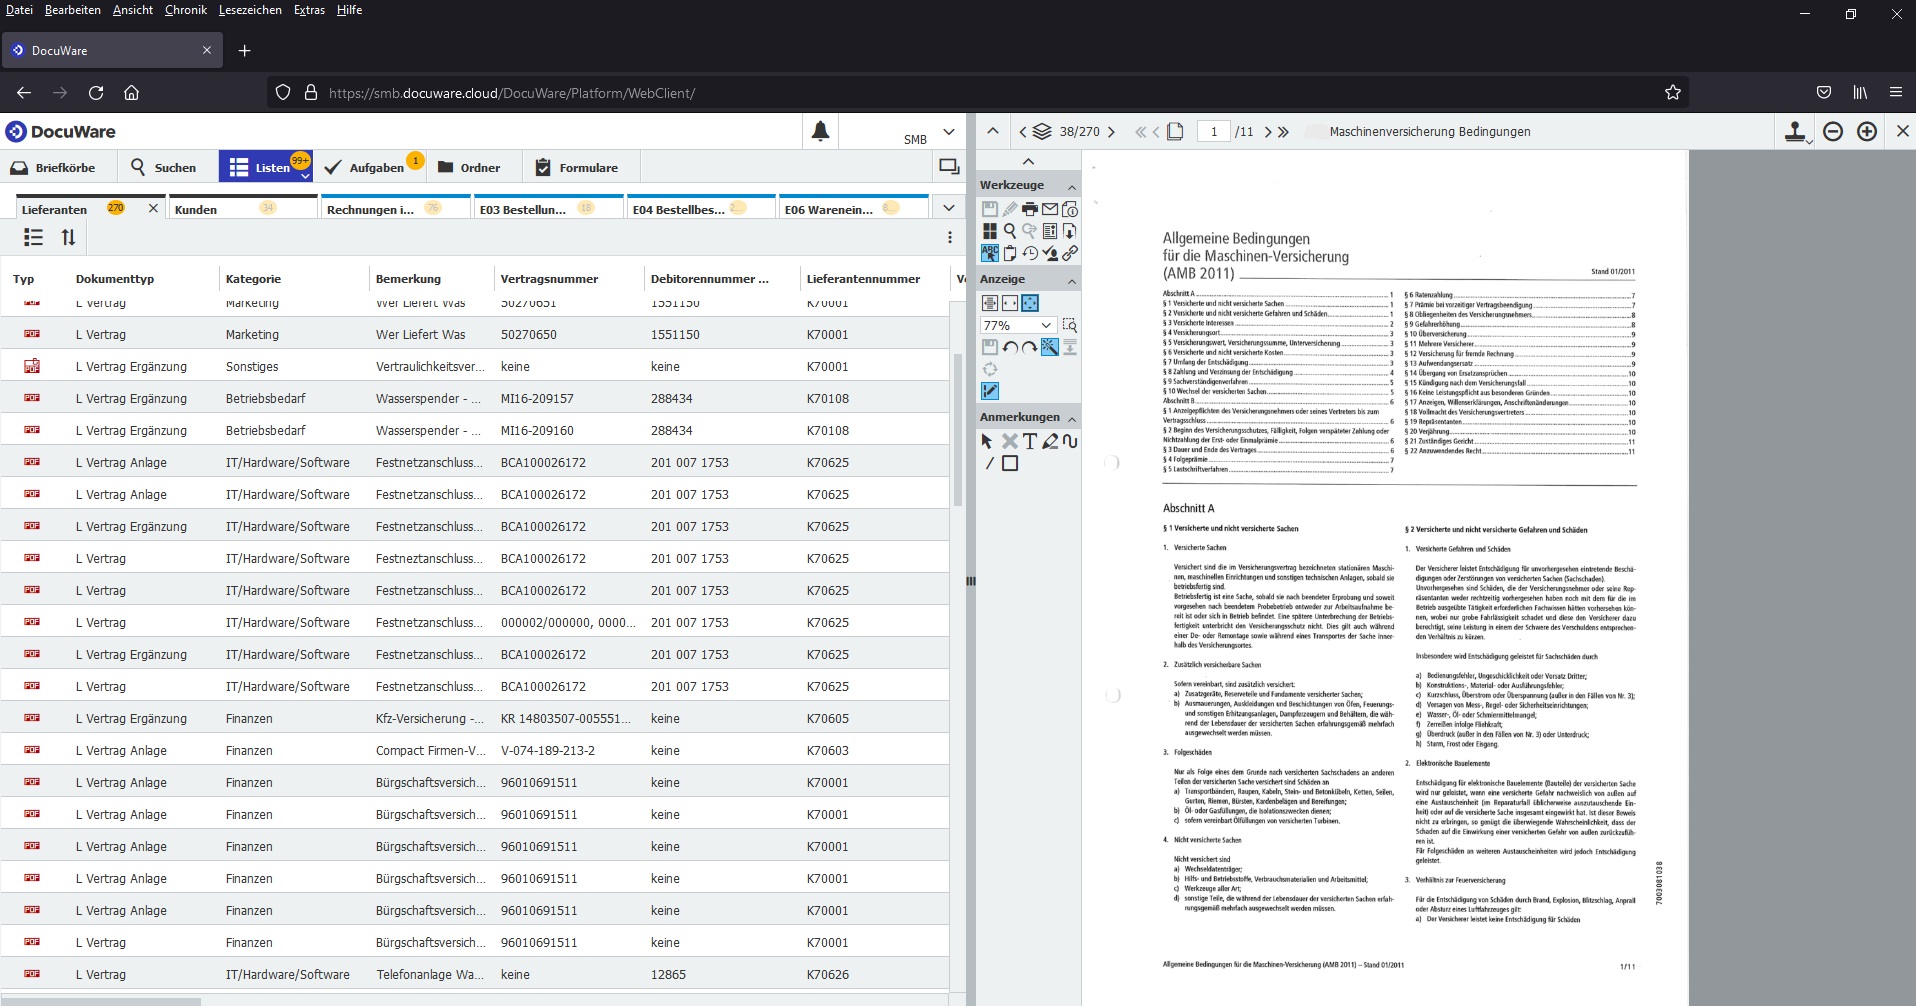Image resolution: width=1916 pixels, height=1006 pixels.
Task: Click the magnifier search tool in Werkzeuge
Action: coord(1009,231)
